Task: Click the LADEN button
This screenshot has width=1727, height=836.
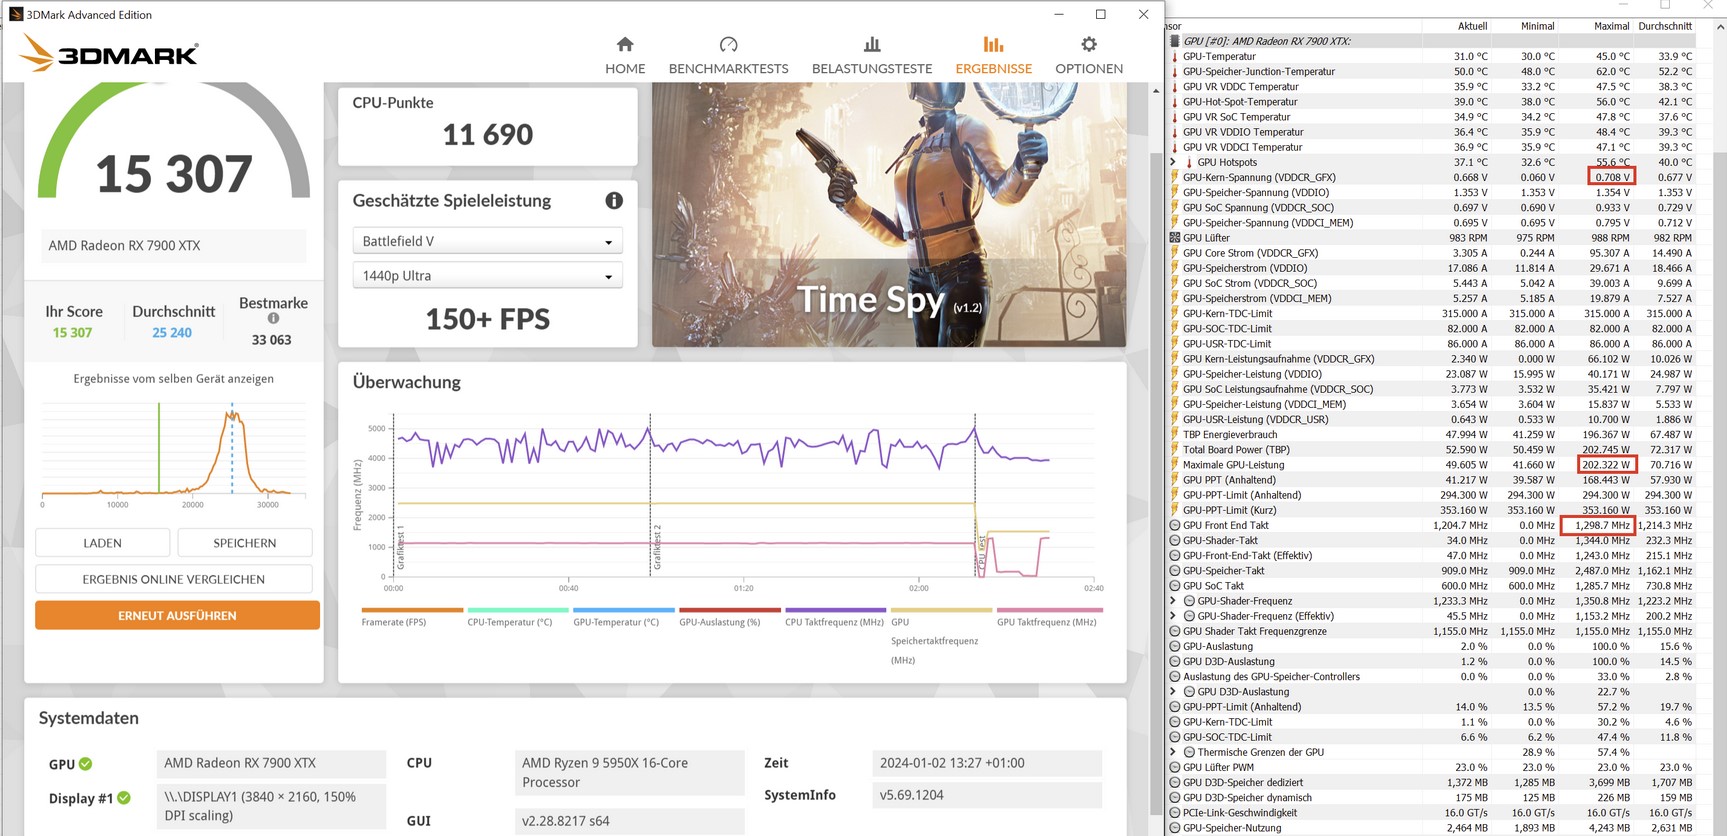Action: pyautogui.click(x=103, y=543)
